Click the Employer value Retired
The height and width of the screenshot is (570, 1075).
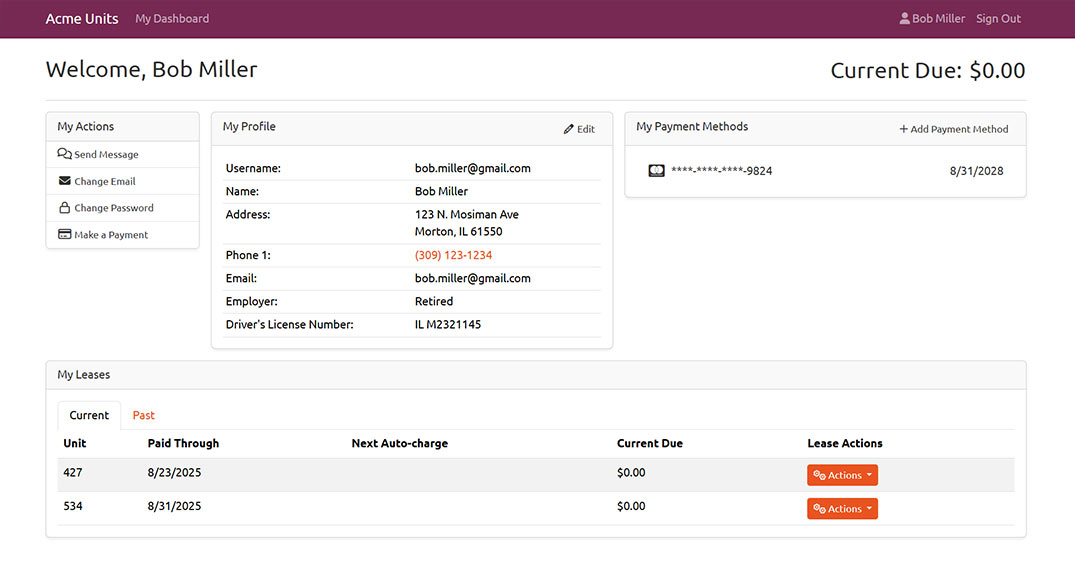434,301
